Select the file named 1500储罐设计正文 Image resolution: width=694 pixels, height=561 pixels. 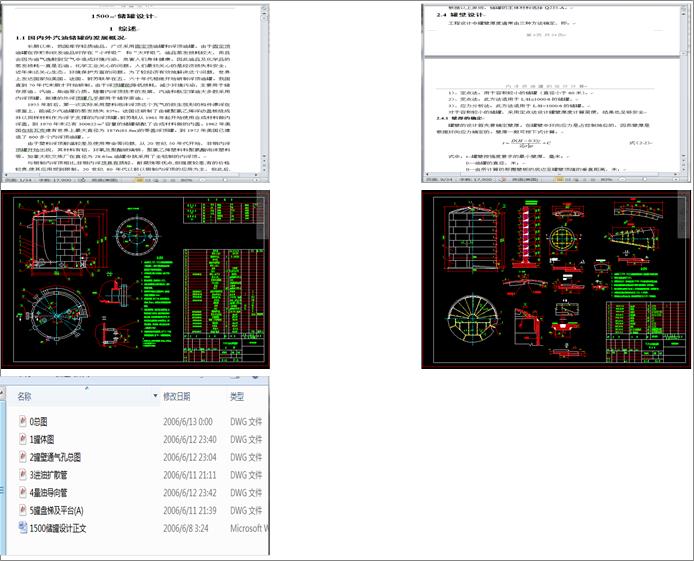(x=58, y=528)
